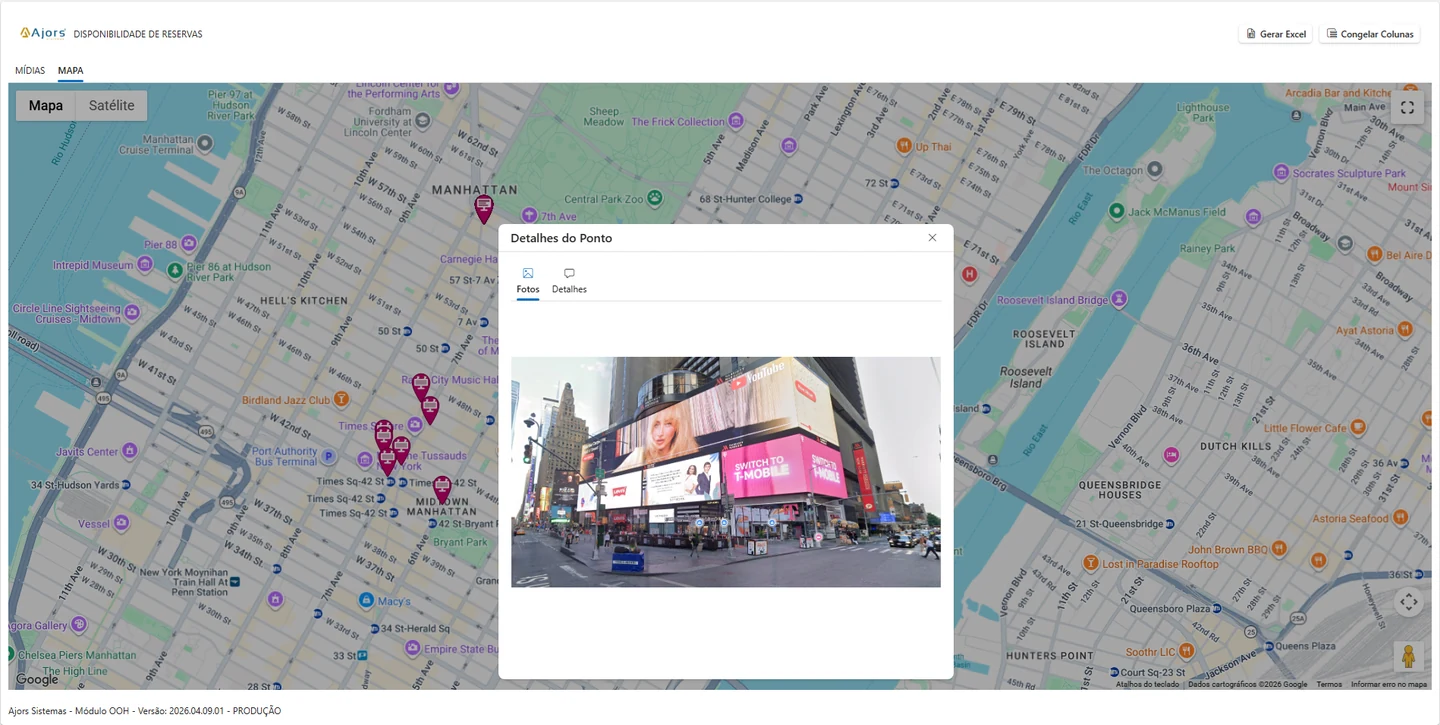This screenshot has width=1440, height=725.
Task: Open the Termos link
Action: click(x=1329, y=684)
